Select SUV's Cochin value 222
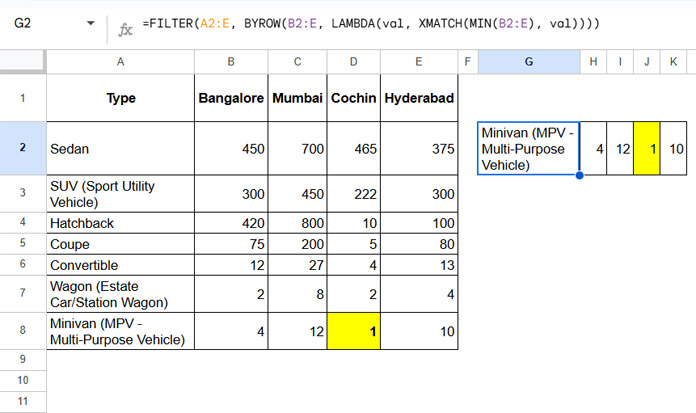 coord(353,193)
